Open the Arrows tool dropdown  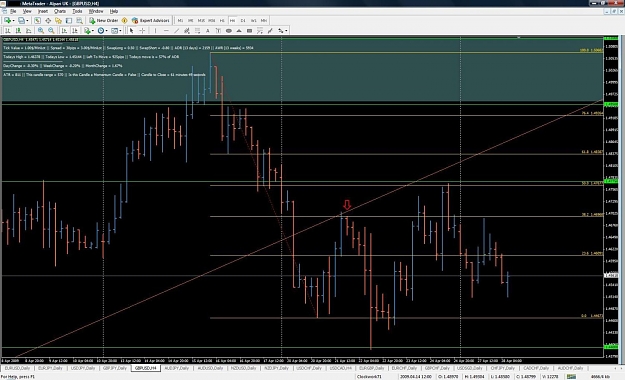click(x=282, y=30)
